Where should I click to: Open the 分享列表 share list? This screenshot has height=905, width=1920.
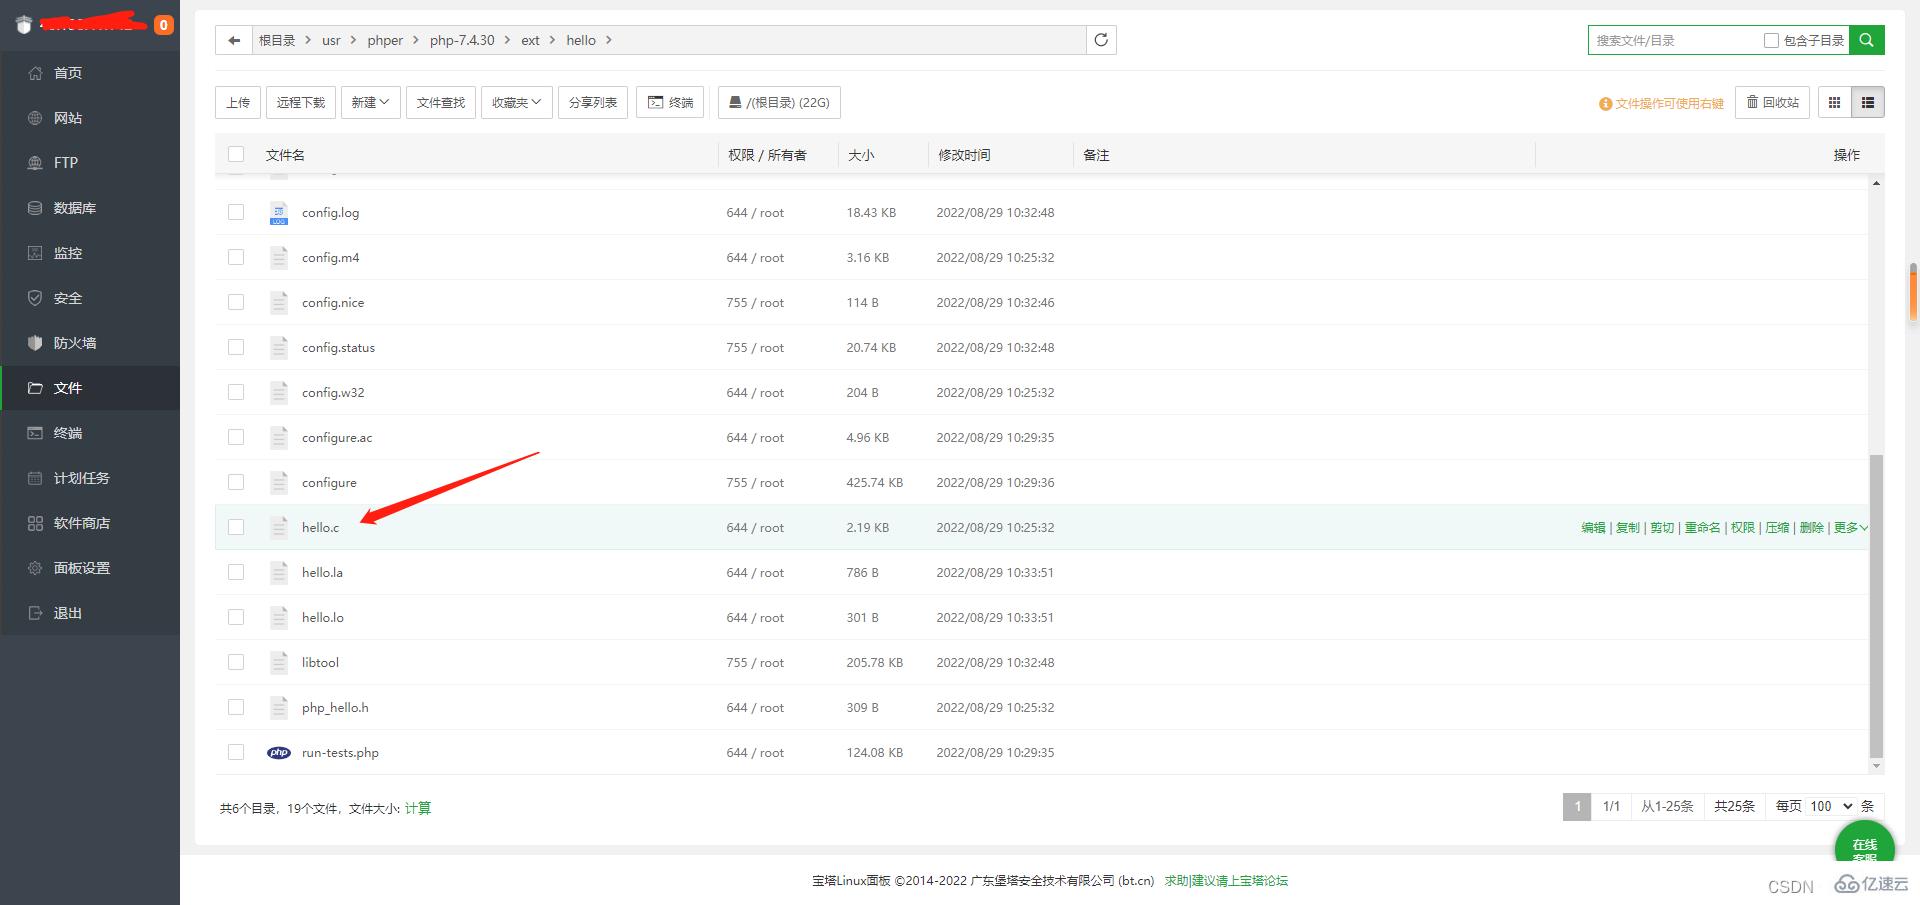[x=593, y=102]
